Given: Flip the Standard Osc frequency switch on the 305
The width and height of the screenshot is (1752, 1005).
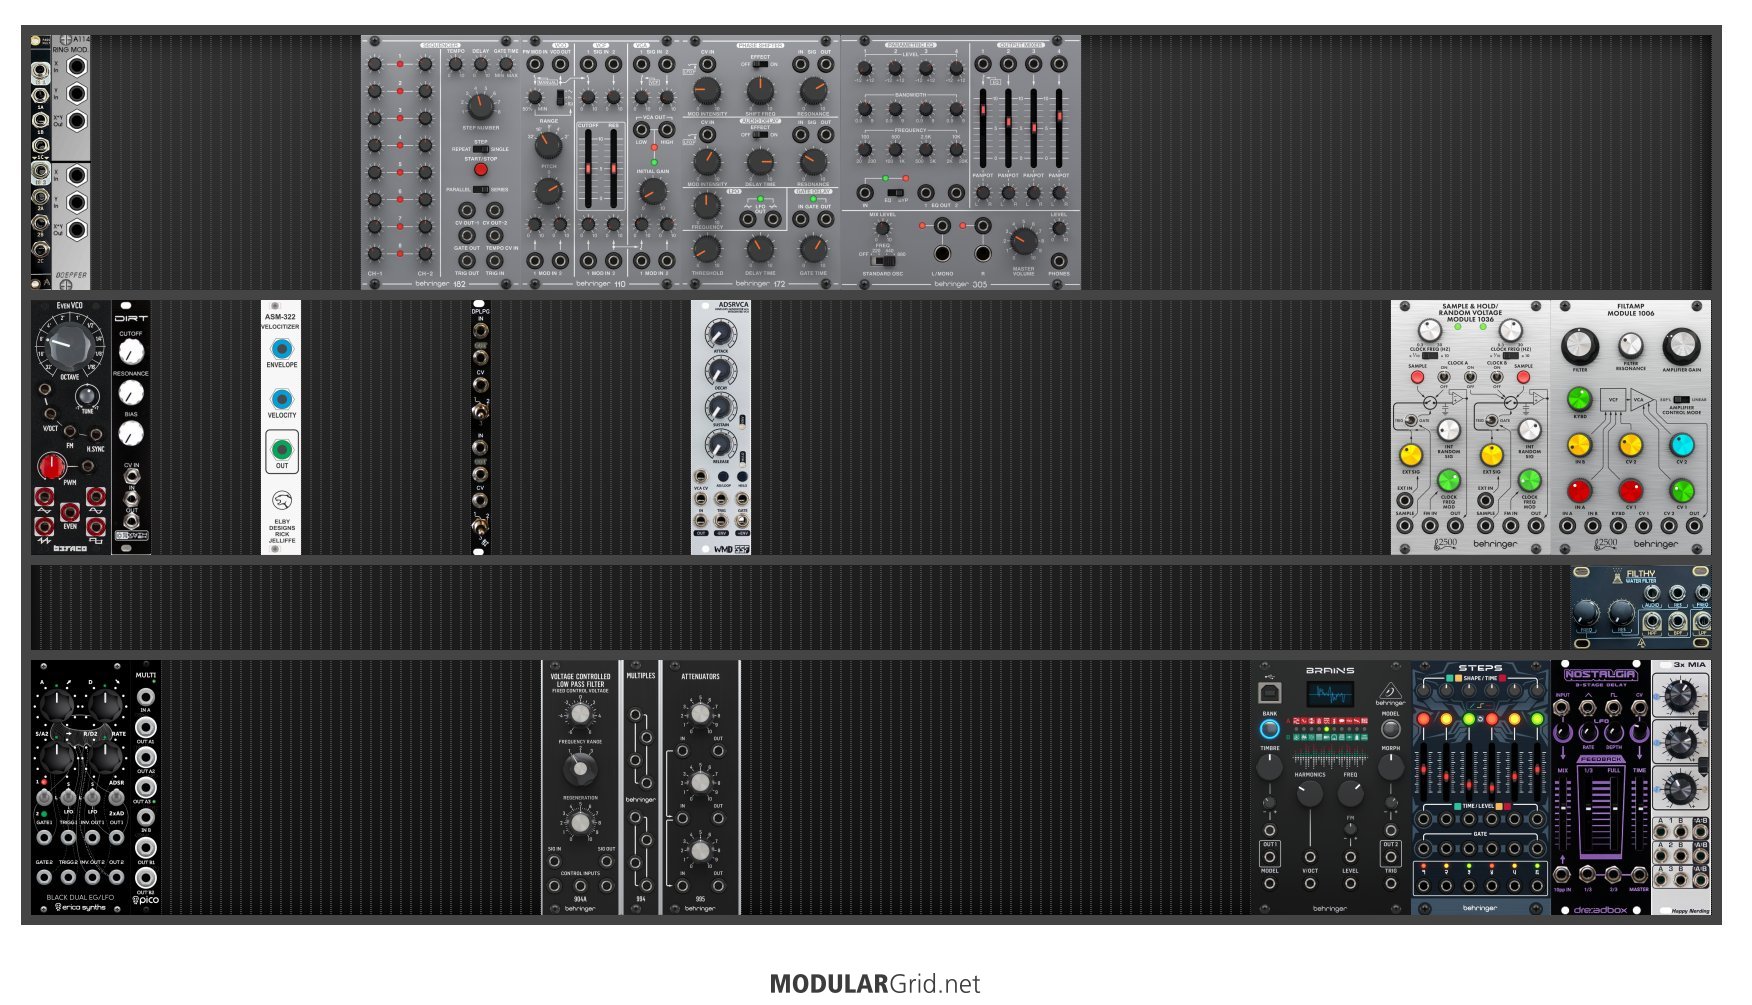Looking at the screenshot, I should [x=883, y=261].
